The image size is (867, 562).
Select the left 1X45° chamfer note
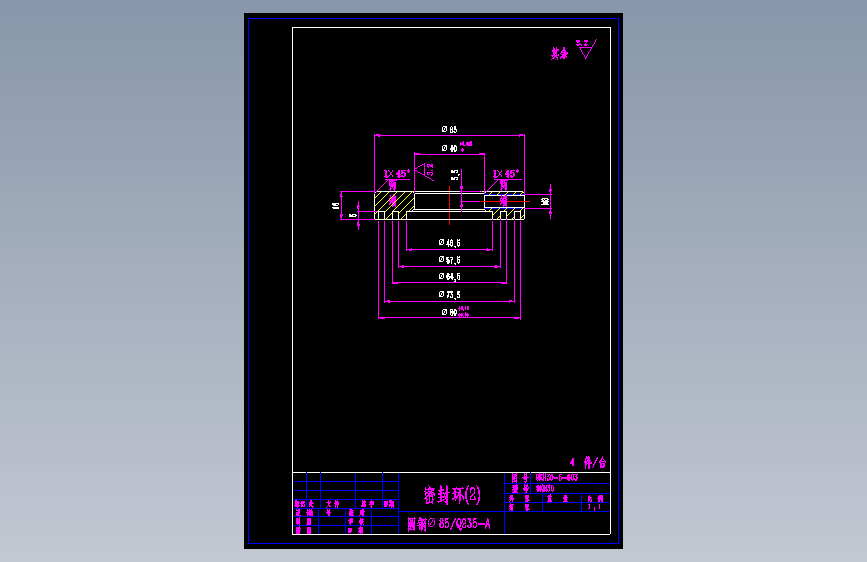click(x=397, y=174)
